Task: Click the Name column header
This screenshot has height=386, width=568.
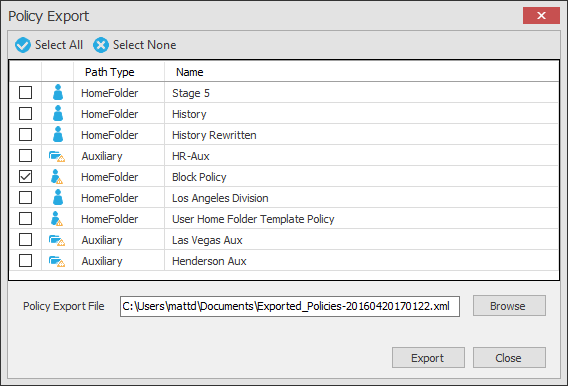Action: tap(189, 72)
